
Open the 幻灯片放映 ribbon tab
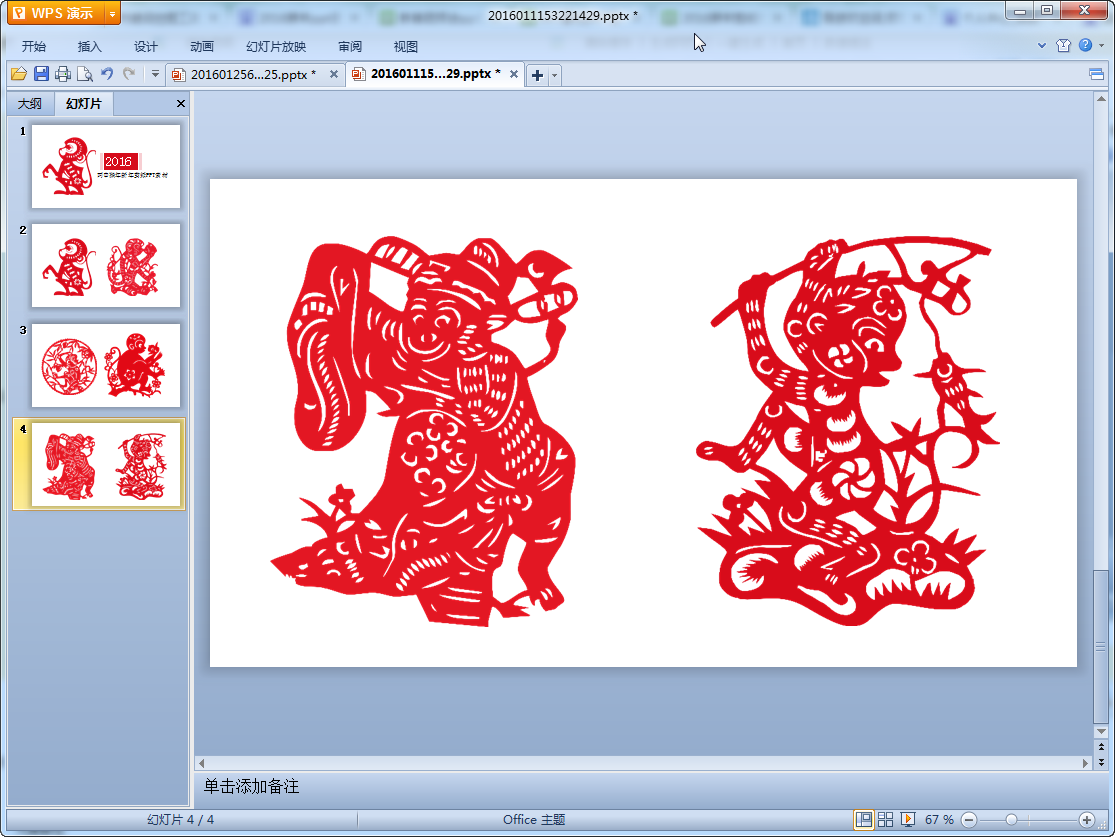pos(276,46)
